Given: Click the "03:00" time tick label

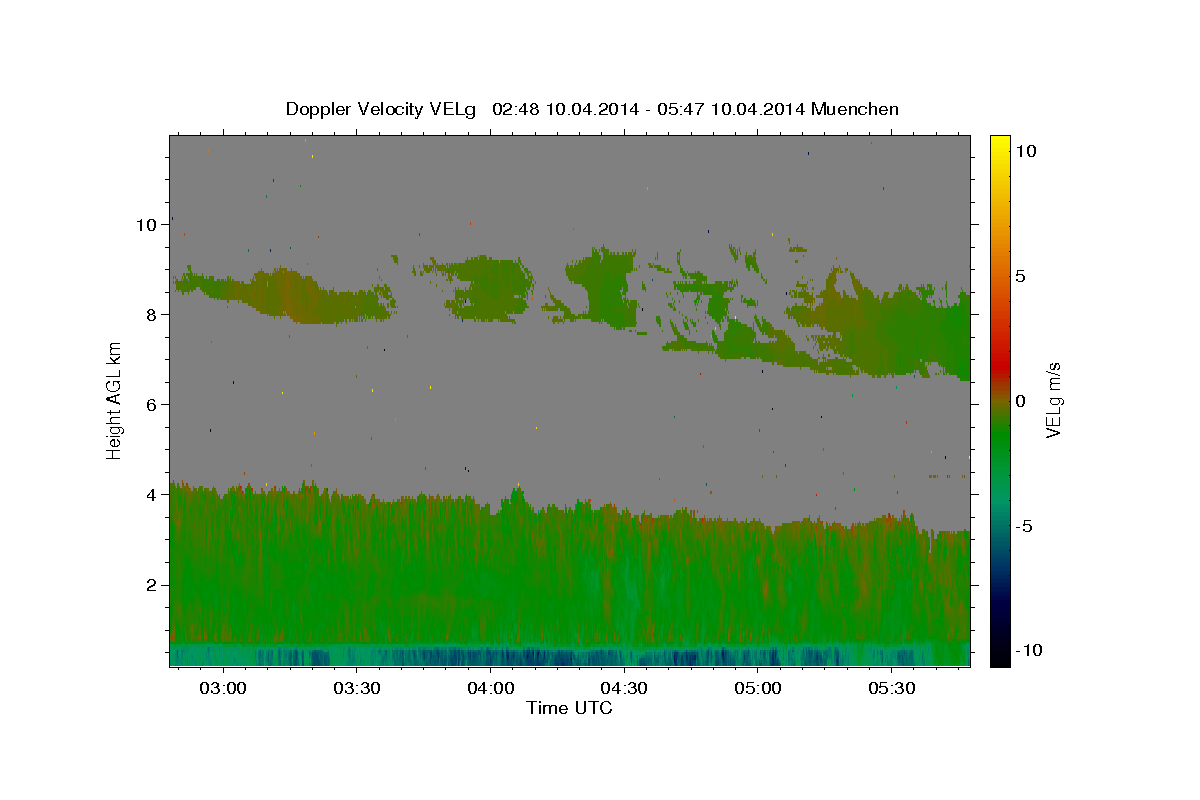Looking at the screenshot, I should (x=223, y=689).
